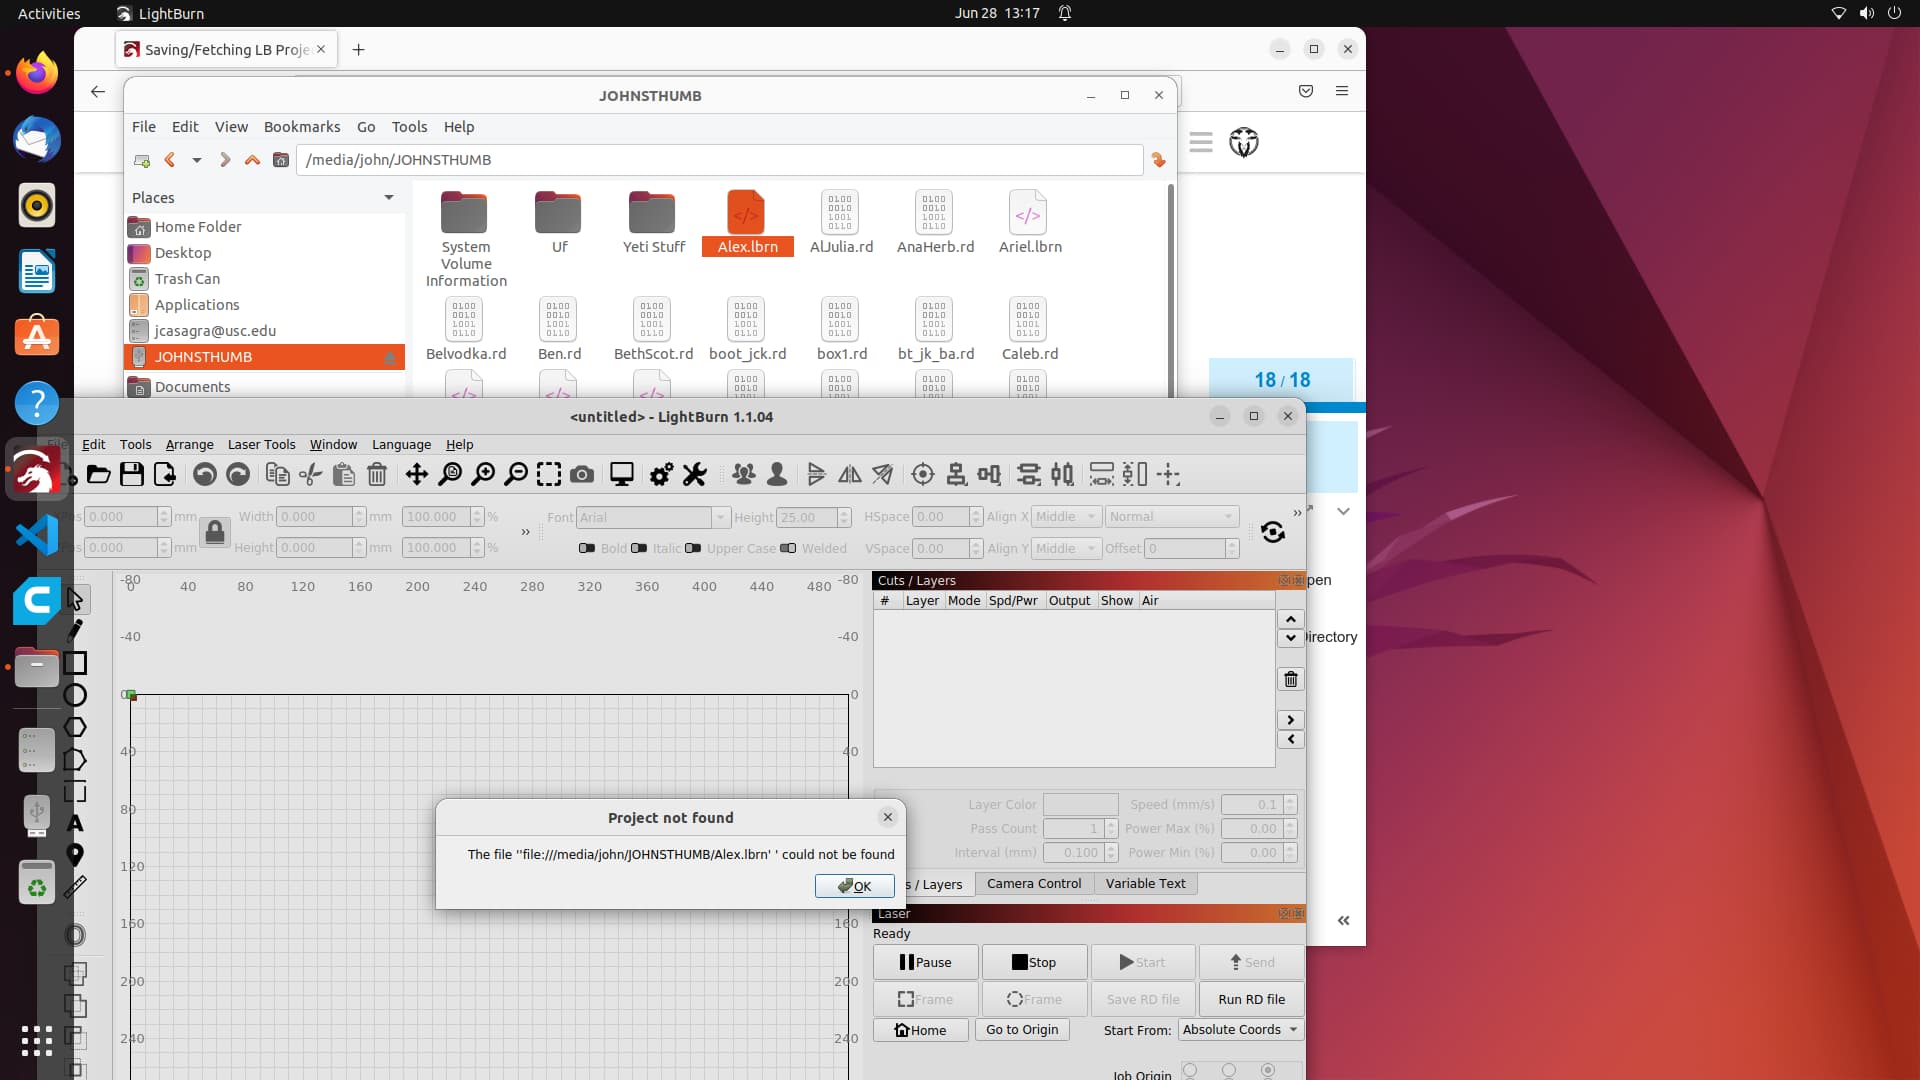Screen dimensions: 1920x1080
Task: Open the Laser Tools menu
Action: [261, 445]
